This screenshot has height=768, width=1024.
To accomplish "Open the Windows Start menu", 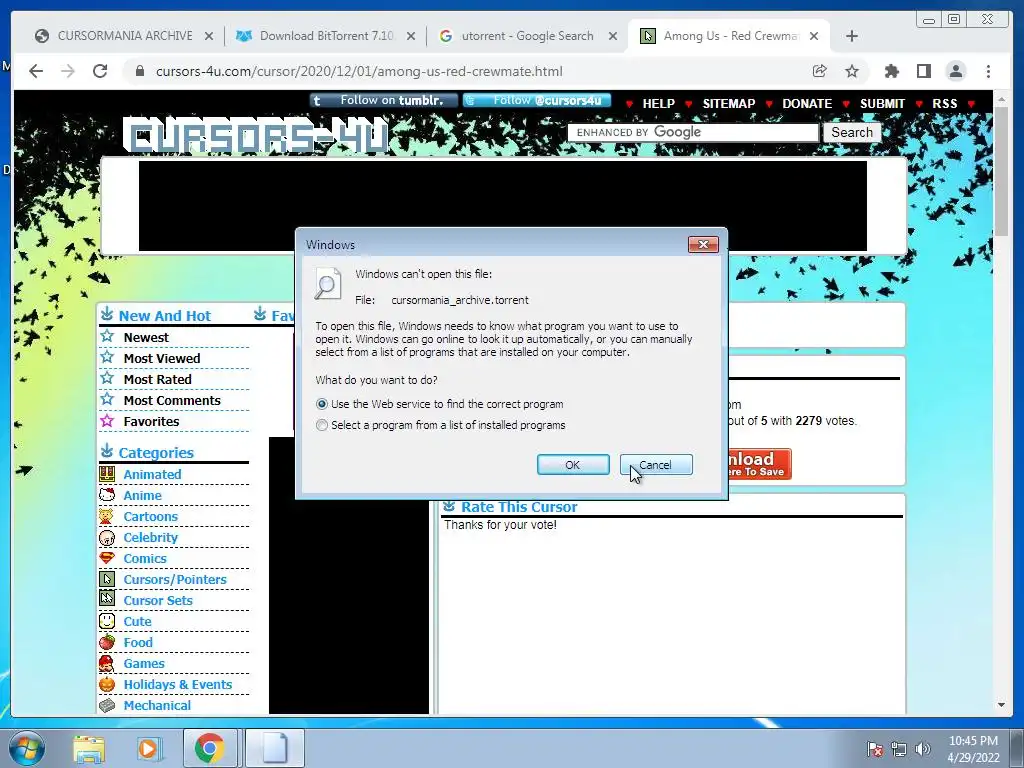I will coord(27,748).
